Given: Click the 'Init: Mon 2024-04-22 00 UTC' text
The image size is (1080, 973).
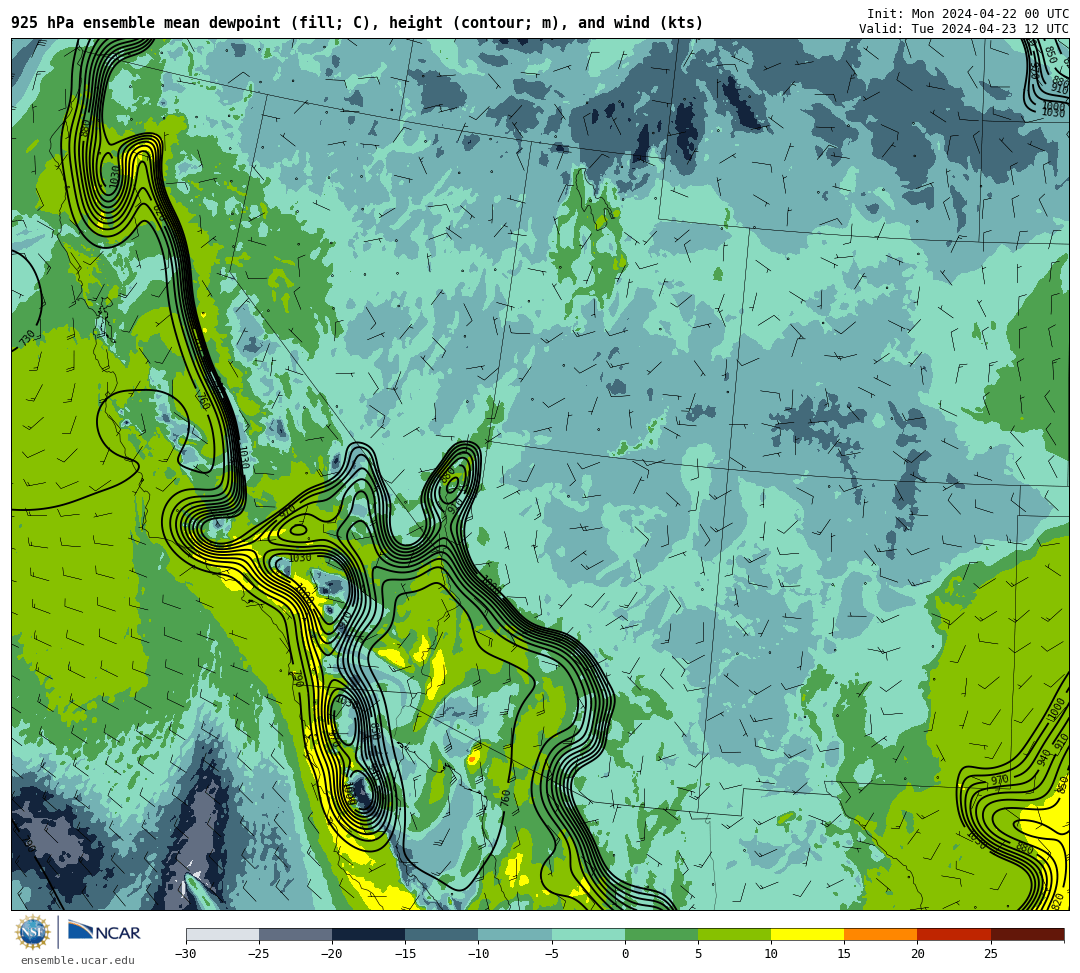Looking at the screenshot, I should point(968,14).
